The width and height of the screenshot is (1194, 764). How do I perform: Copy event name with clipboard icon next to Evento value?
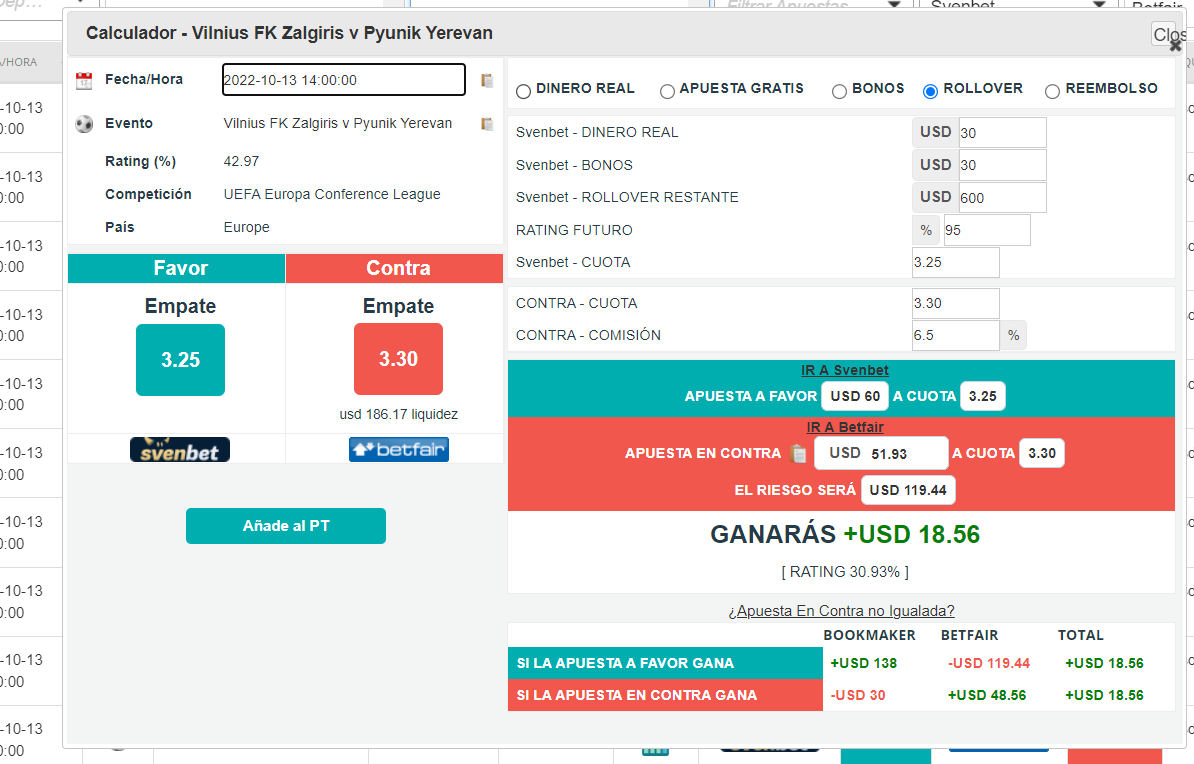[487, 123]
